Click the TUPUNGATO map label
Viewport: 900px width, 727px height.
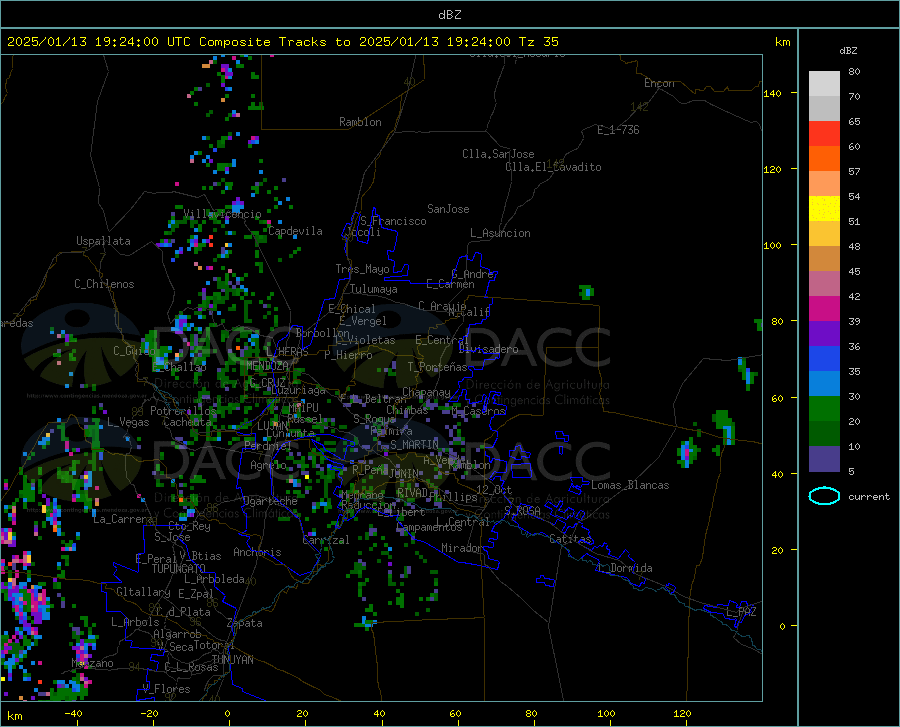pos(179,569)
